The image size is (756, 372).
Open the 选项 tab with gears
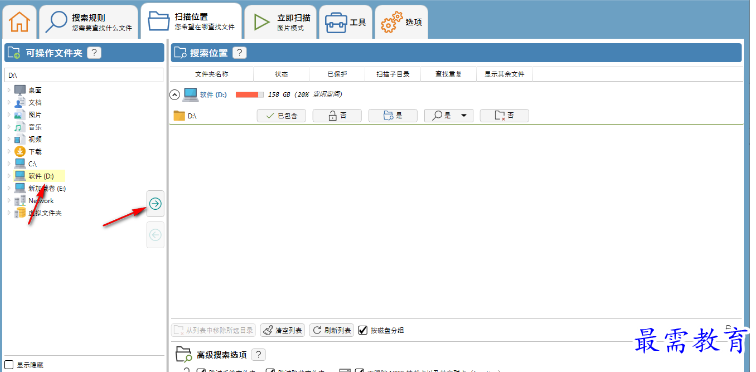[401, 22]
